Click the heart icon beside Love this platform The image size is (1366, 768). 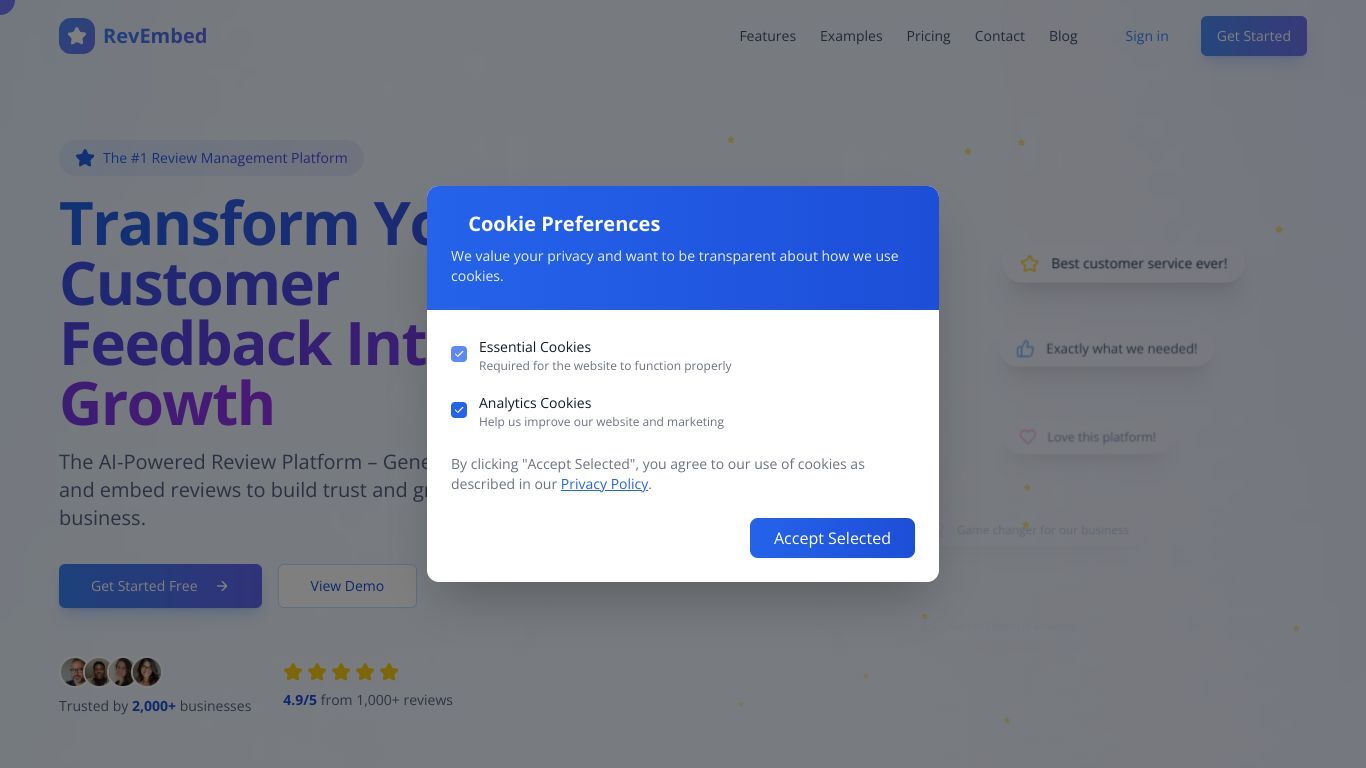[1027, 437]
